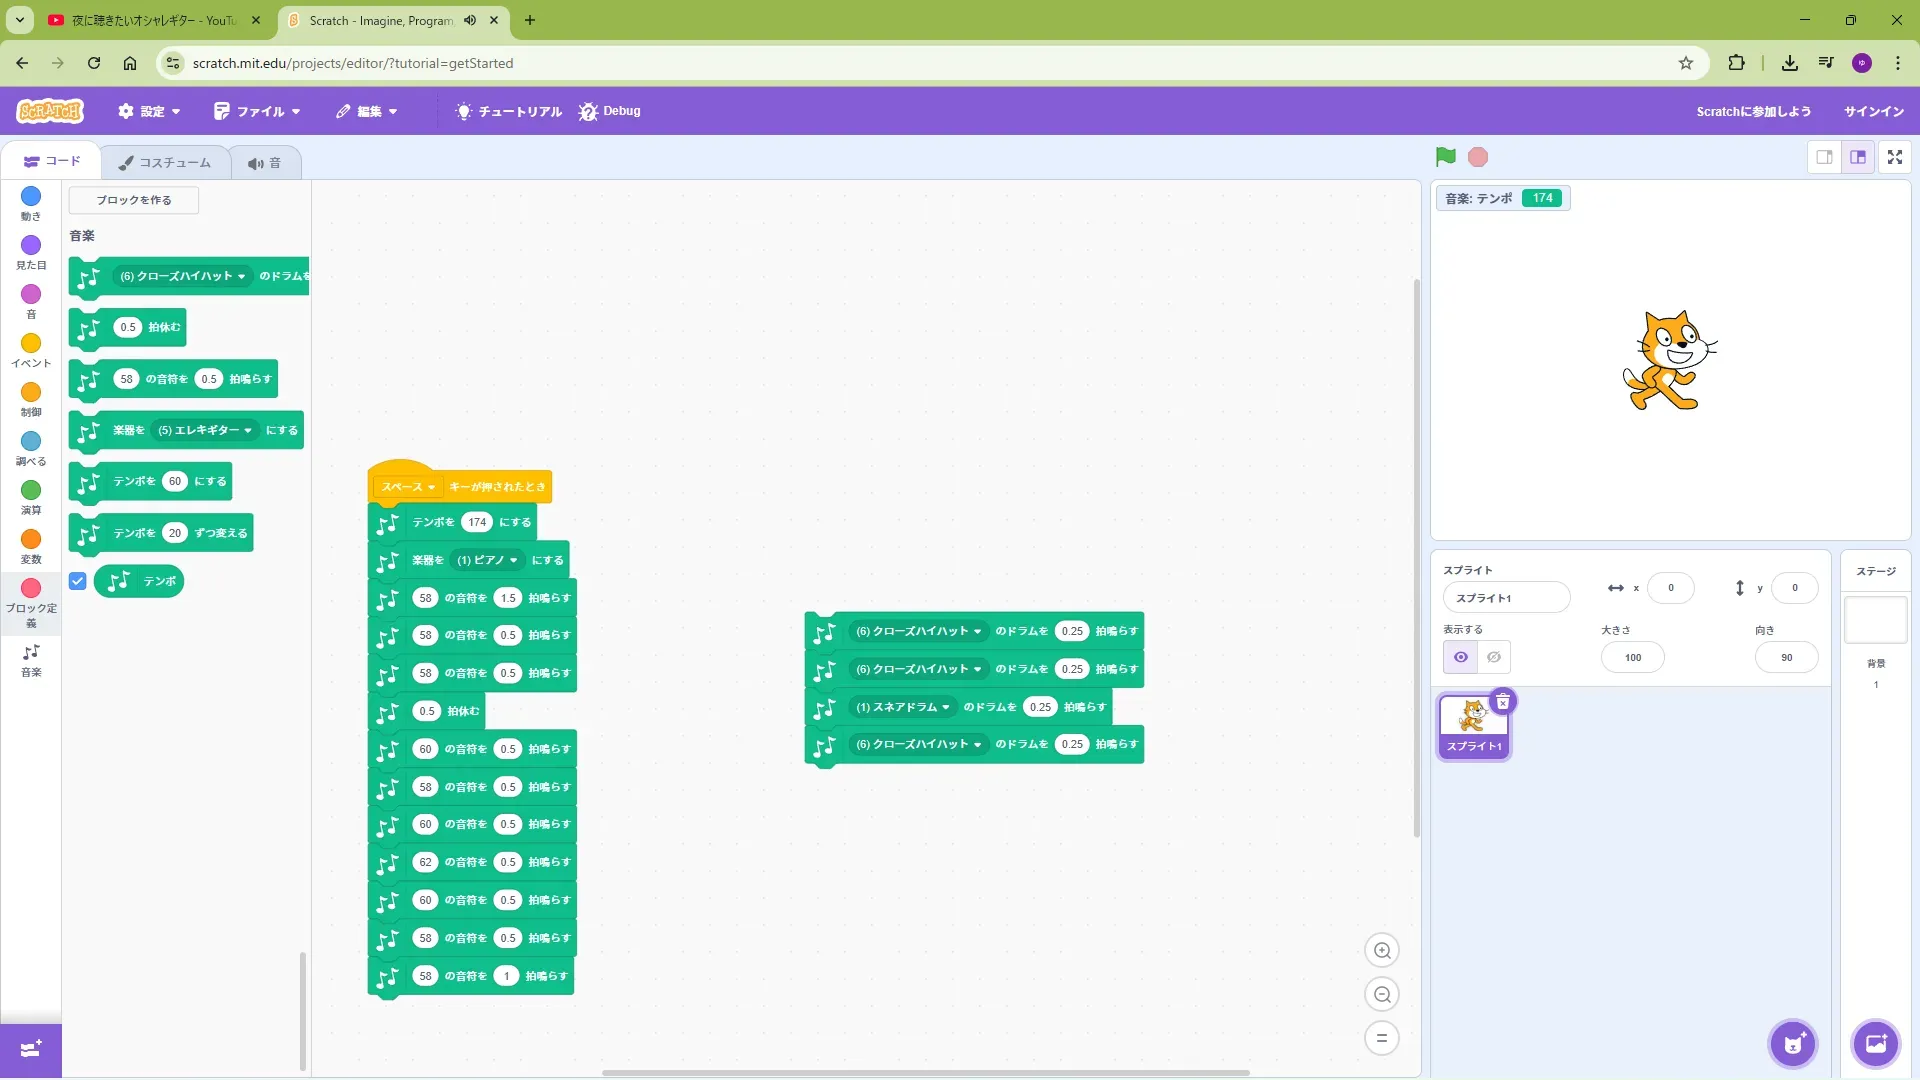The height and width of the screenshot is (1080, 1920).
Task: Select the blue Motion category circle
Action: coord(31,197)
